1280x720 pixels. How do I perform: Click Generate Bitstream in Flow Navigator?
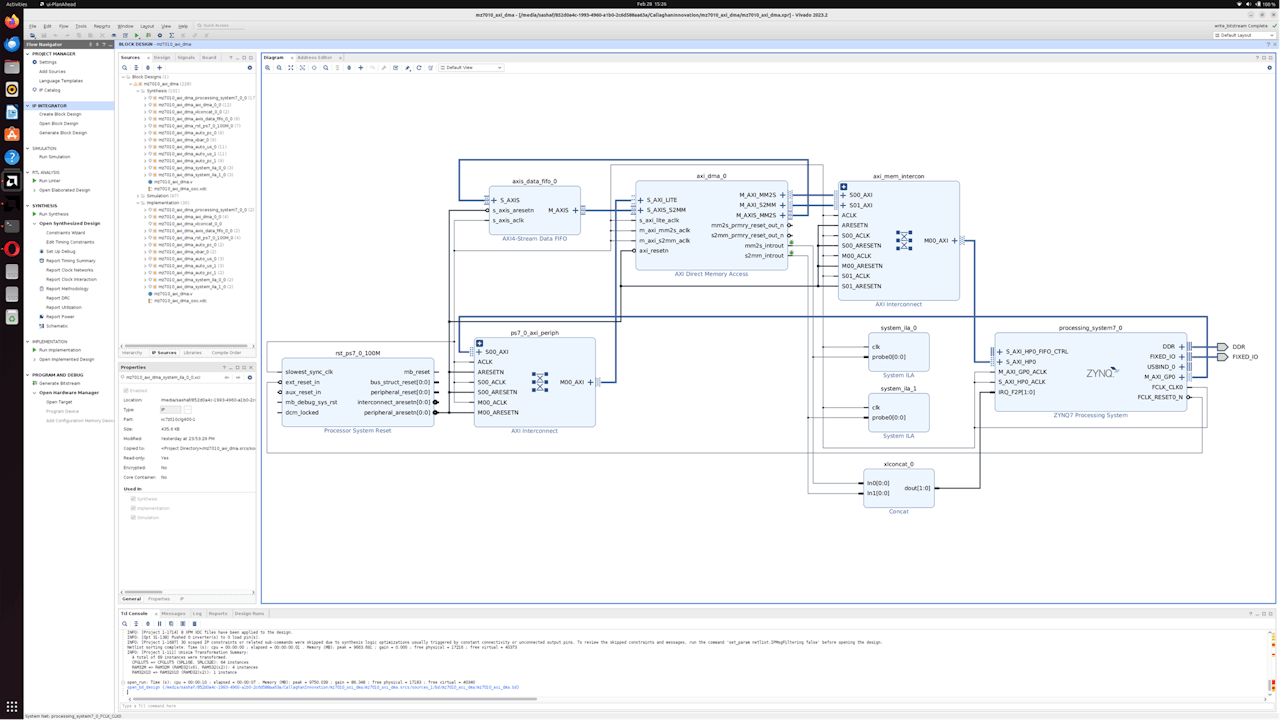[59, 383]
